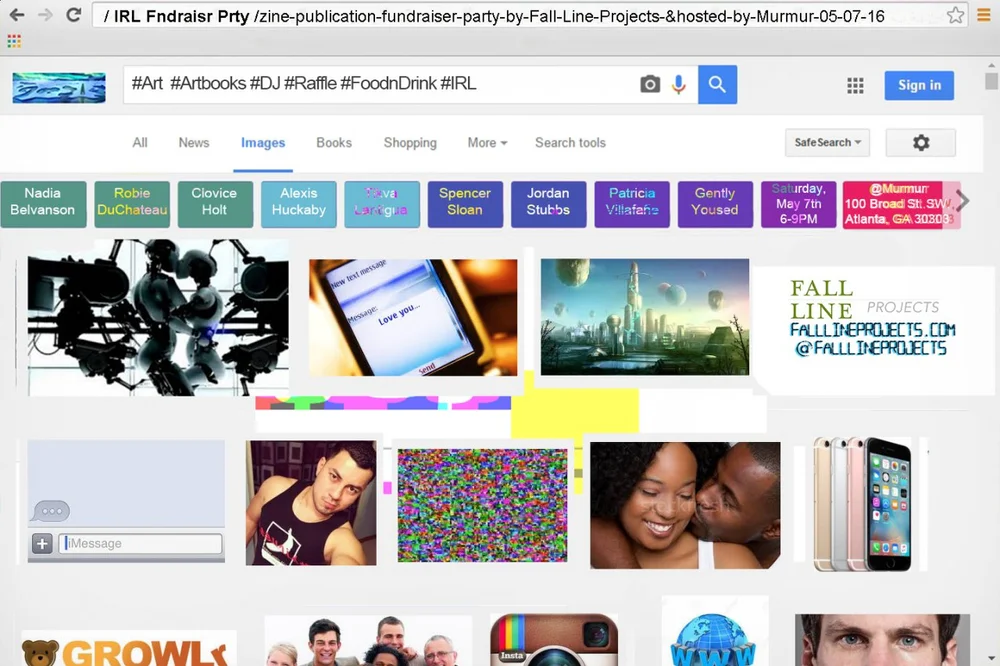Open the futuristic city landscape image

[x=645, y=316]
